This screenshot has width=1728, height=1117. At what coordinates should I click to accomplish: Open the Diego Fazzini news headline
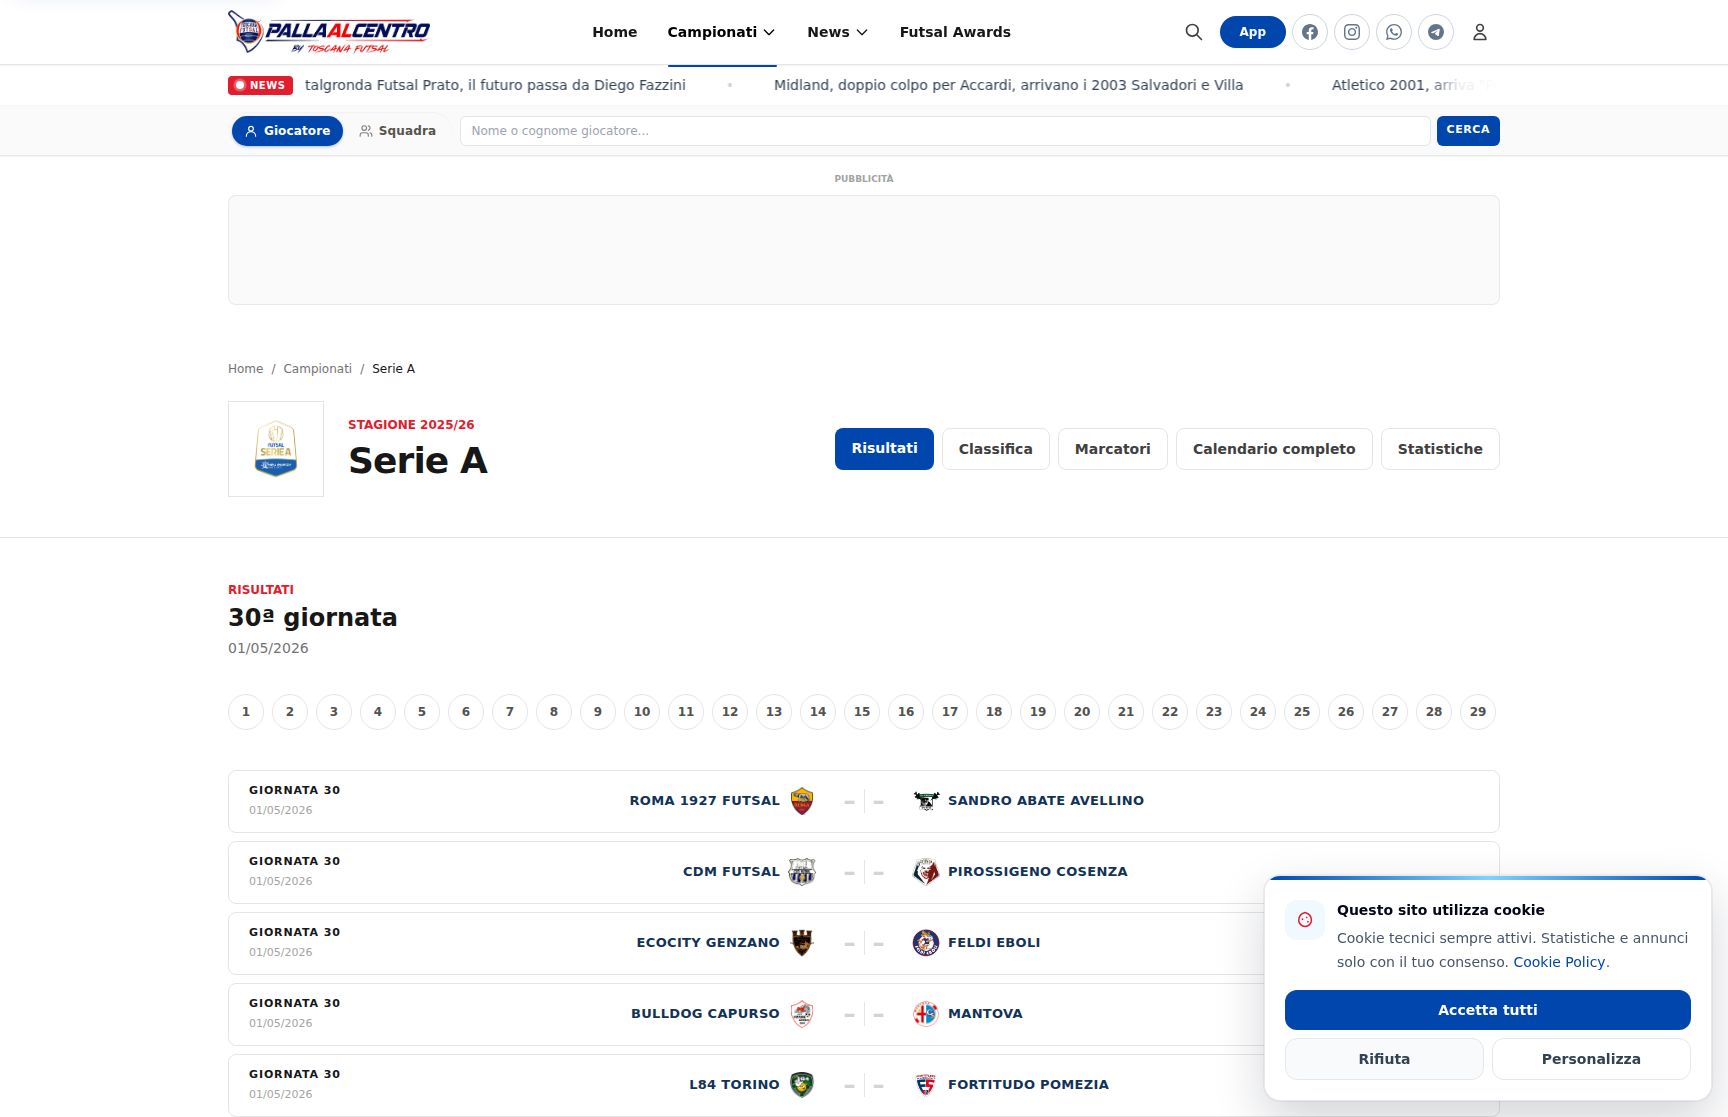coord(495,85)
